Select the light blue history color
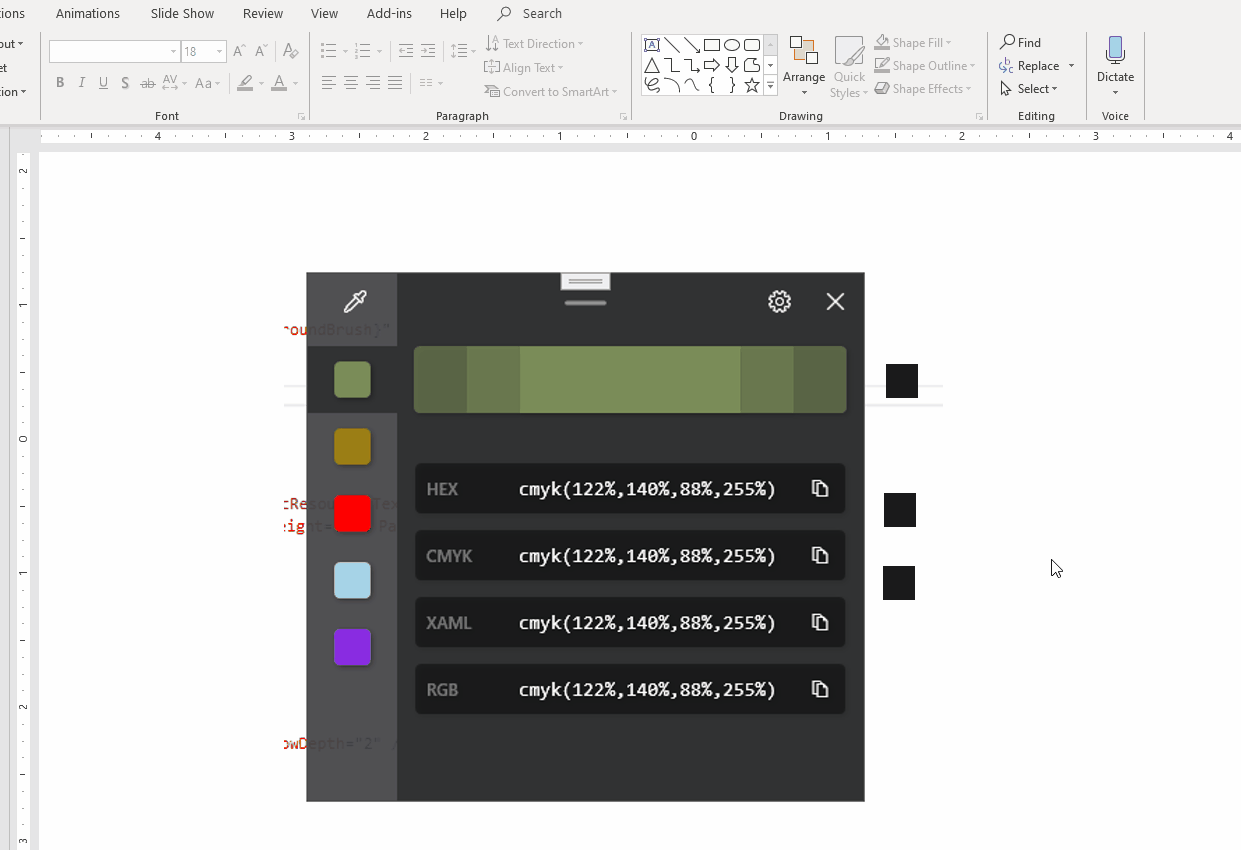The image size is (1241, 850). tap(352, 581)
